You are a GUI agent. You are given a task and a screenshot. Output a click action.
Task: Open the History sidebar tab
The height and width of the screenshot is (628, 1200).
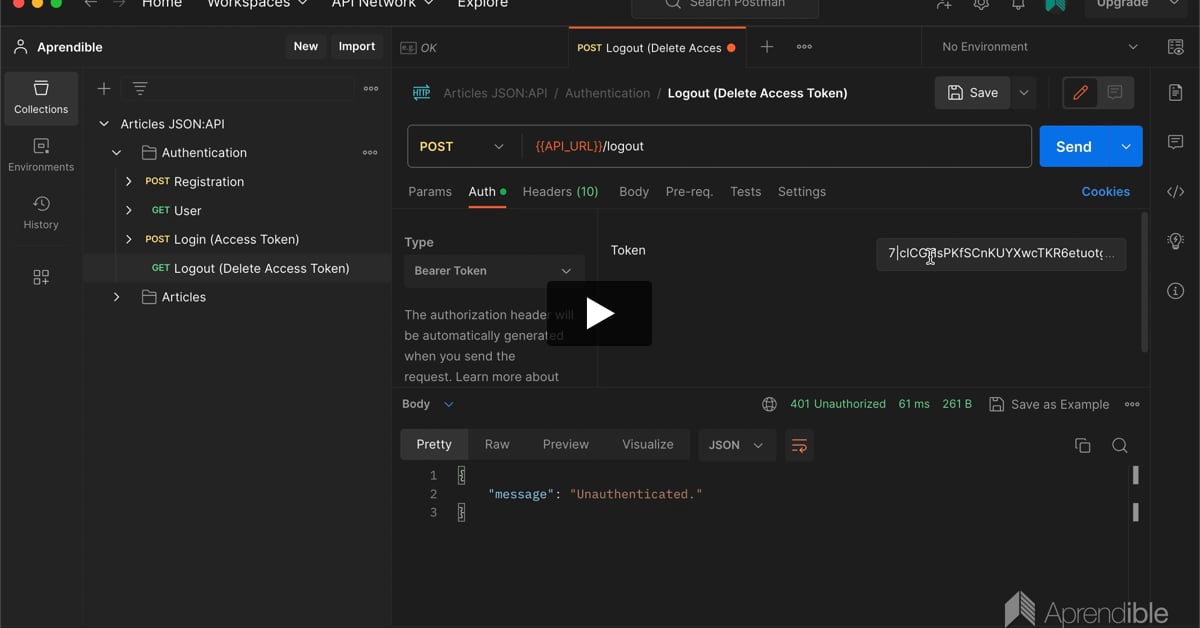(x=41, y=213)
